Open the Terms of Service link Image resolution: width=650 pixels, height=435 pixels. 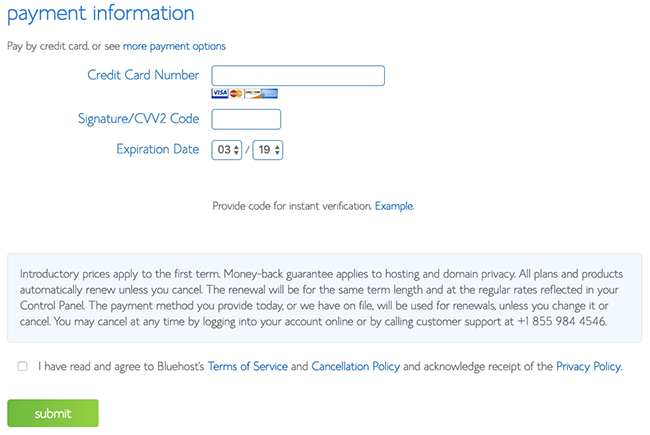click(247, 367)
